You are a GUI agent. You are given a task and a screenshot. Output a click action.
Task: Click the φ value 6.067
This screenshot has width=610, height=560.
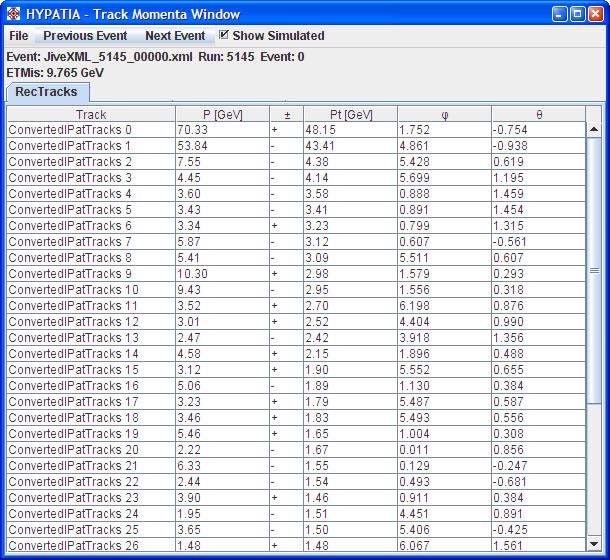coord(414,545)
